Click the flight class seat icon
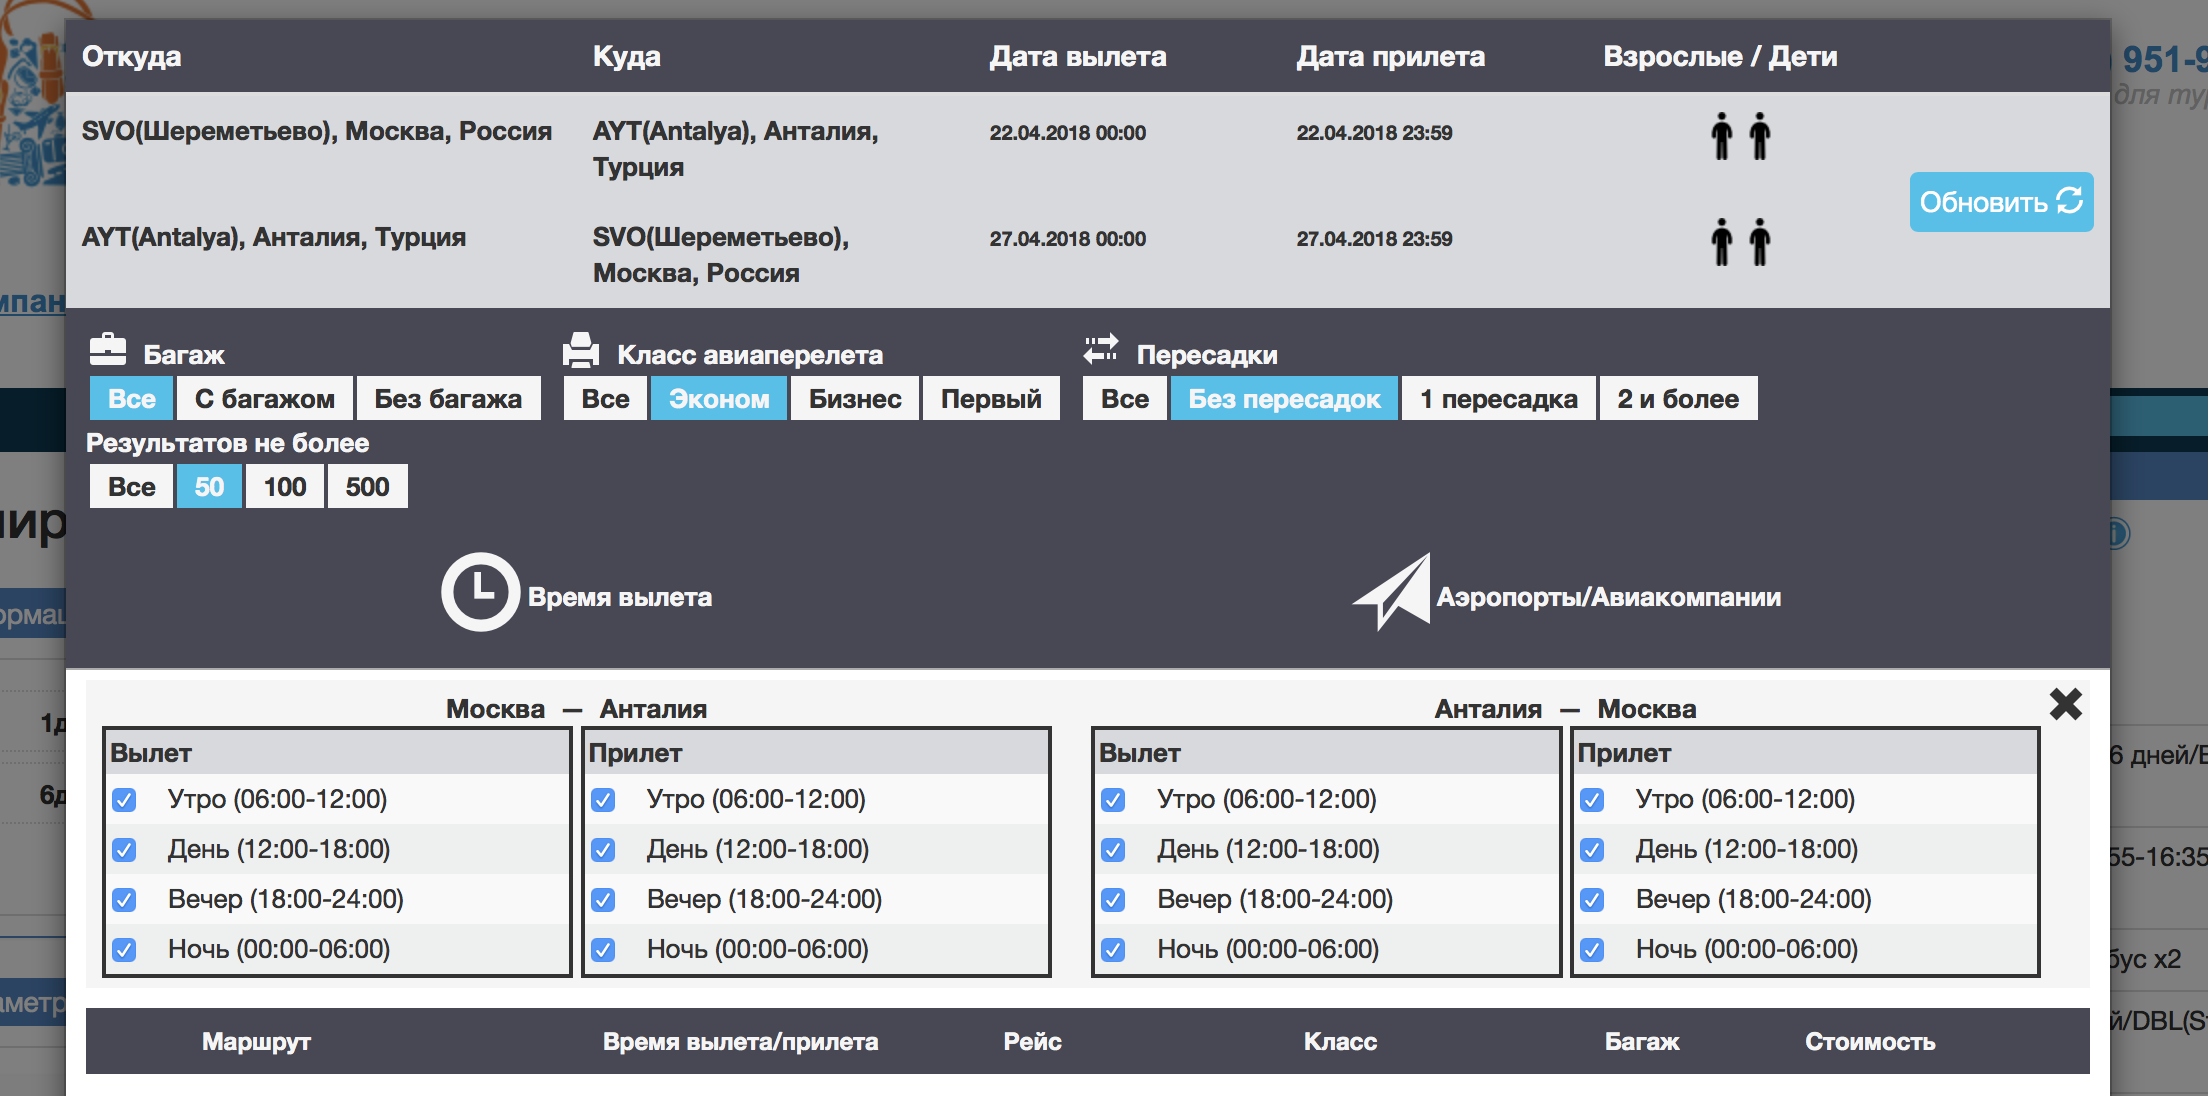The image size is (2208, 1096). 580,350
